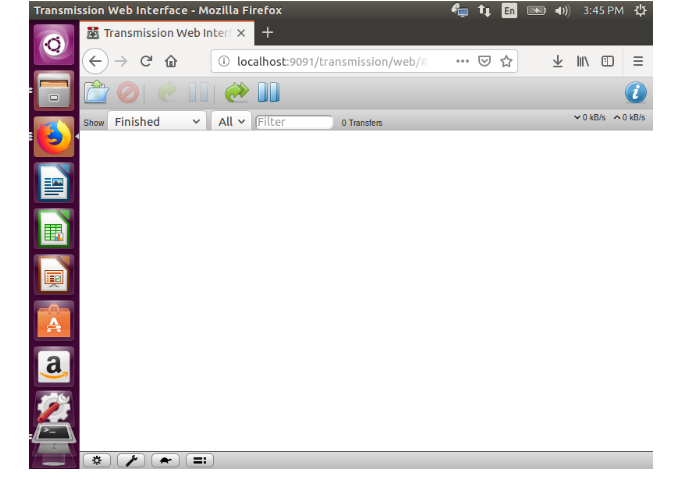Close the Transmission Web Interface tab

[x=241, y=33]
